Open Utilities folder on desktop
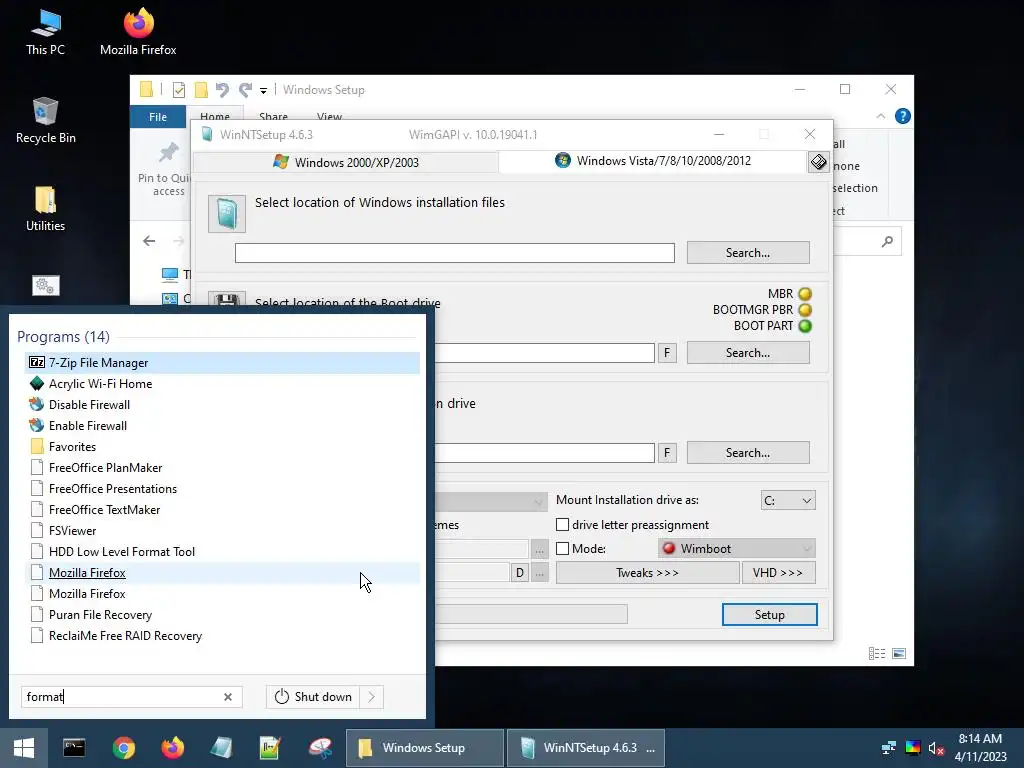This screenshot has height=768, width=1024. 45,209
